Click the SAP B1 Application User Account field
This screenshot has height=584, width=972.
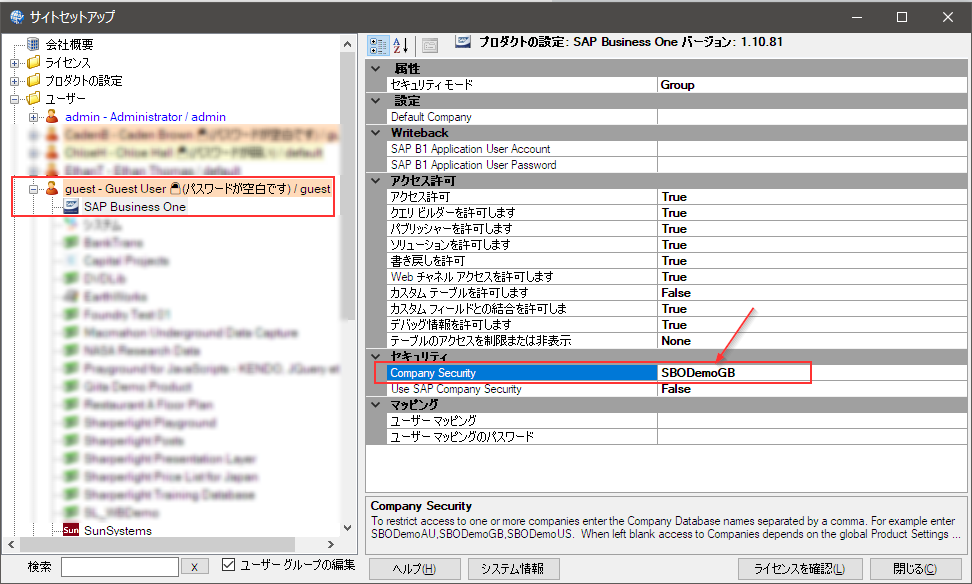812,149
